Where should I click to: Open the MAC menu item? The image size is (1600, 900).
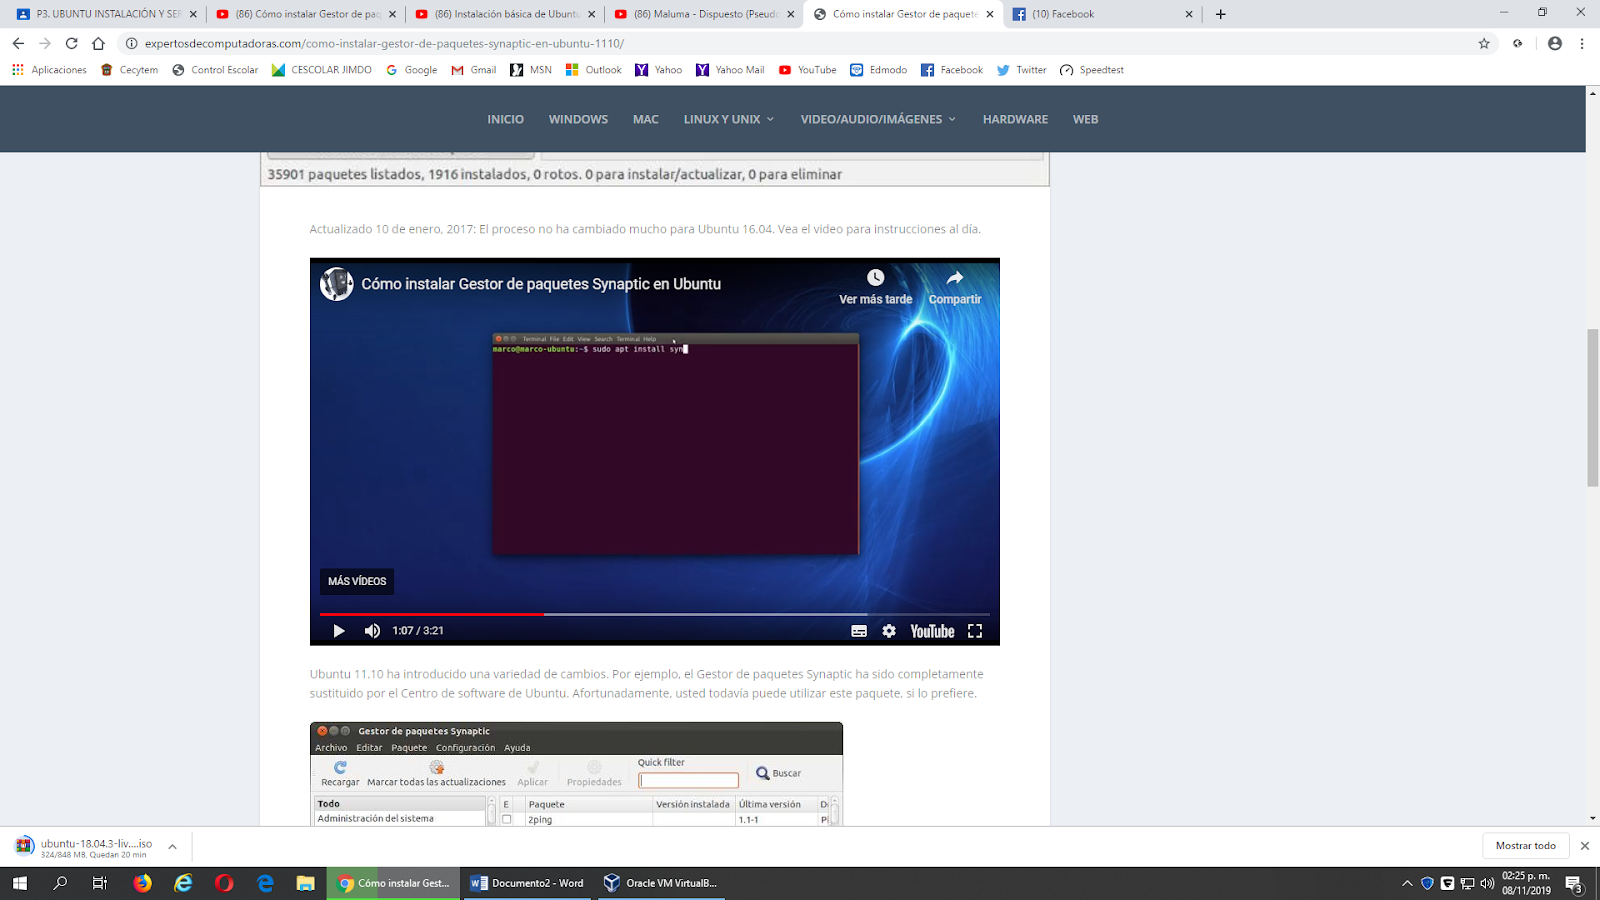[645, 119]
